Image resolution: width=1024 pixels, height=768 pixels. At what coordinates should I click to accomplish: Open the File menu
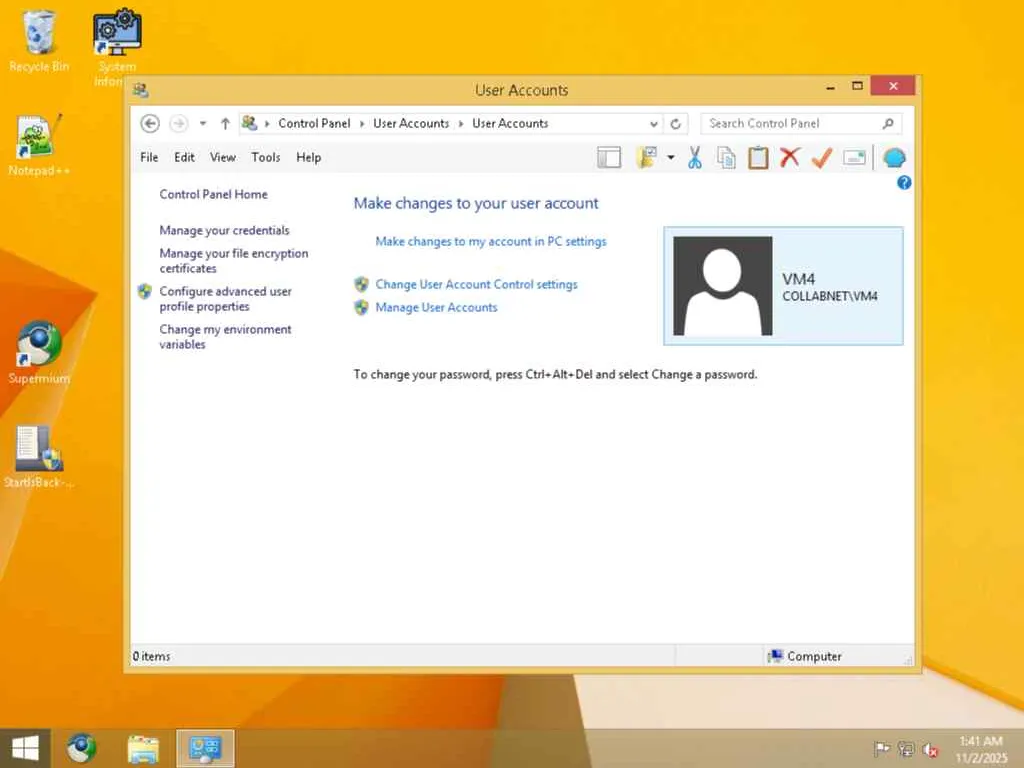pyautogui.click(x=149, y=157)
